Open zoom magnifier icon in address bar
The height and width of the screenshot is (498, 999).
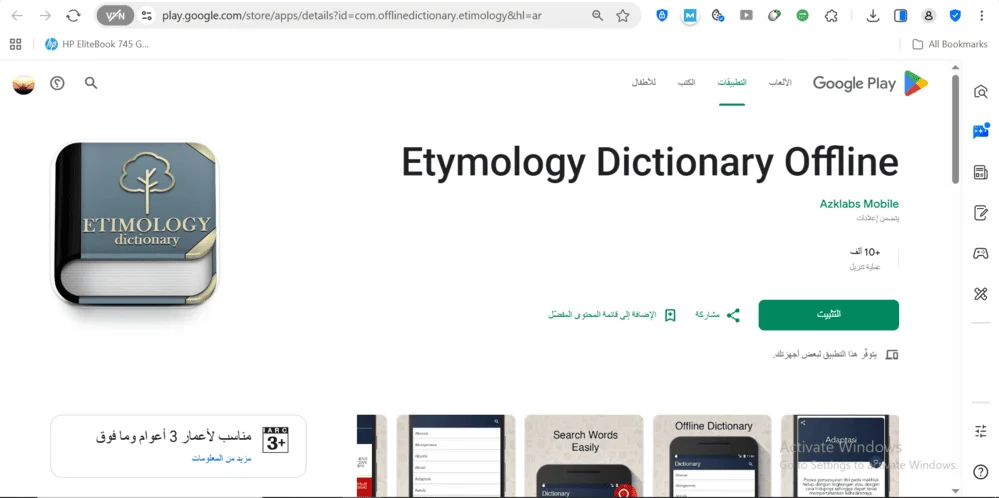[598, 16]
